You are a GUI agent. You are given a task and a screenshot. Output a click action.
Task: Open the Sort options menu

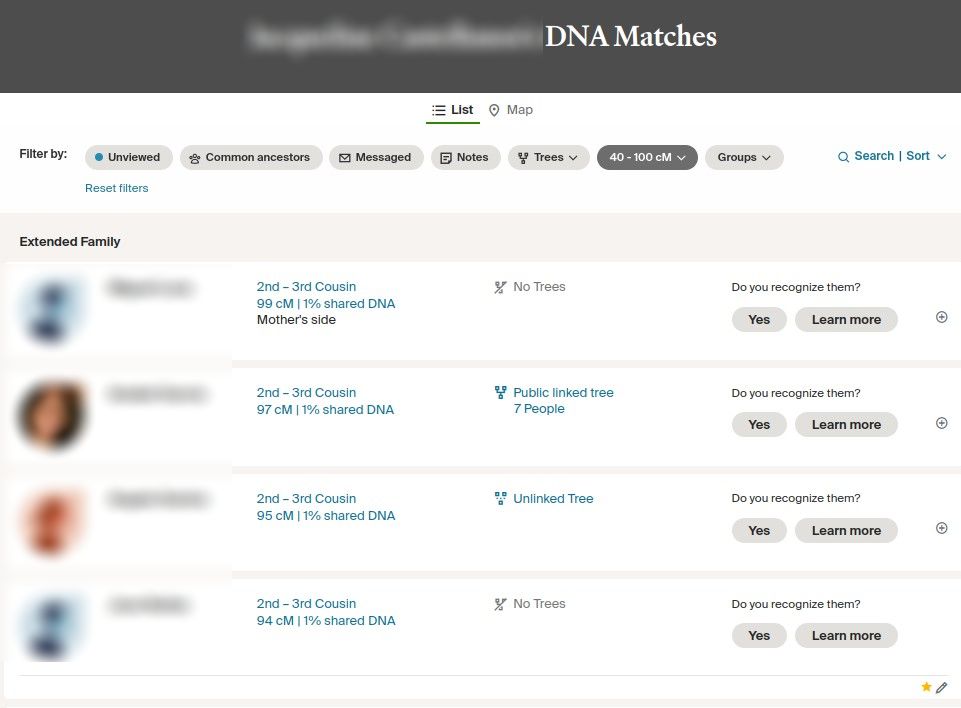point(926,156)
